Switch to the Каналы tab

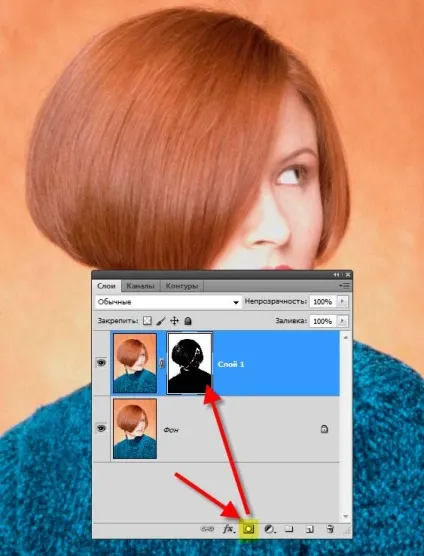[140, 286]
